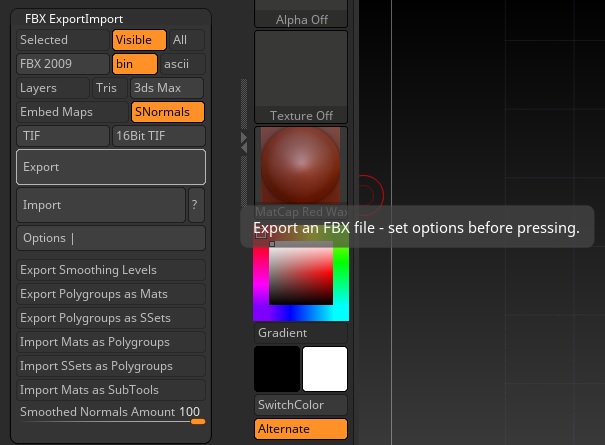Click the Import button
This screenshot has width=605, height=445.
101,205
